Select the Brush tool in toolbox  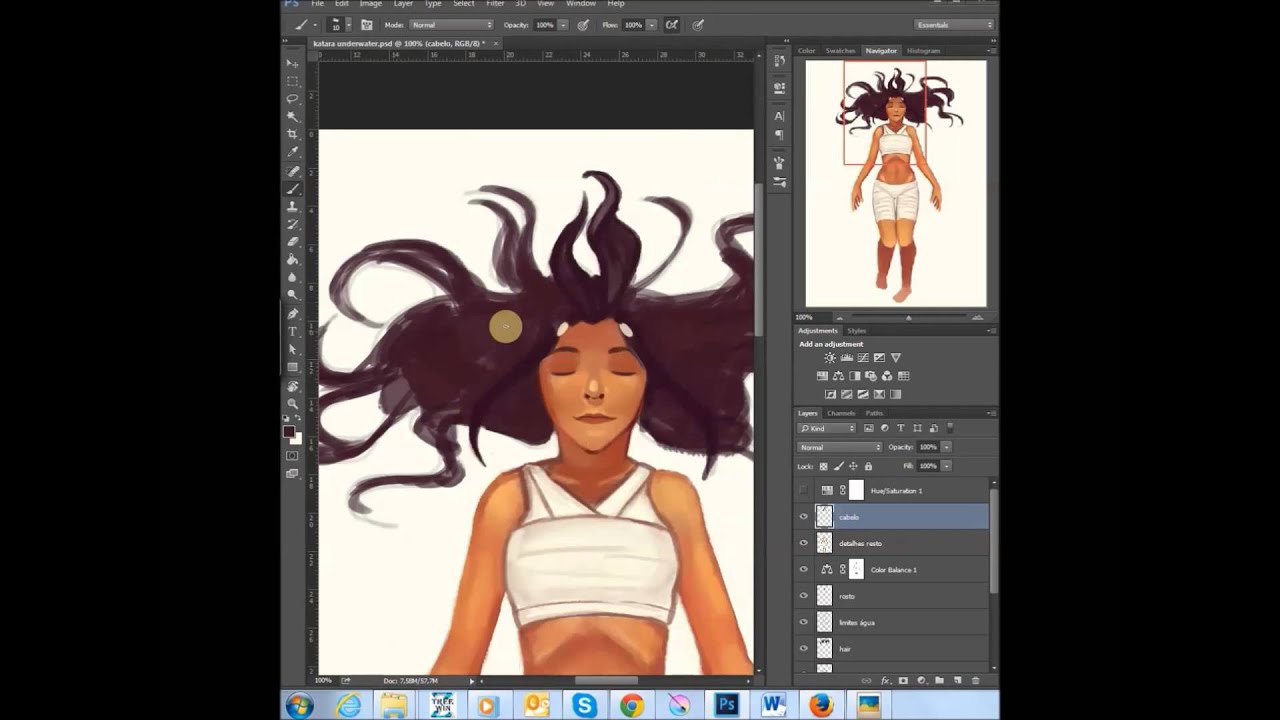point(293,189)
